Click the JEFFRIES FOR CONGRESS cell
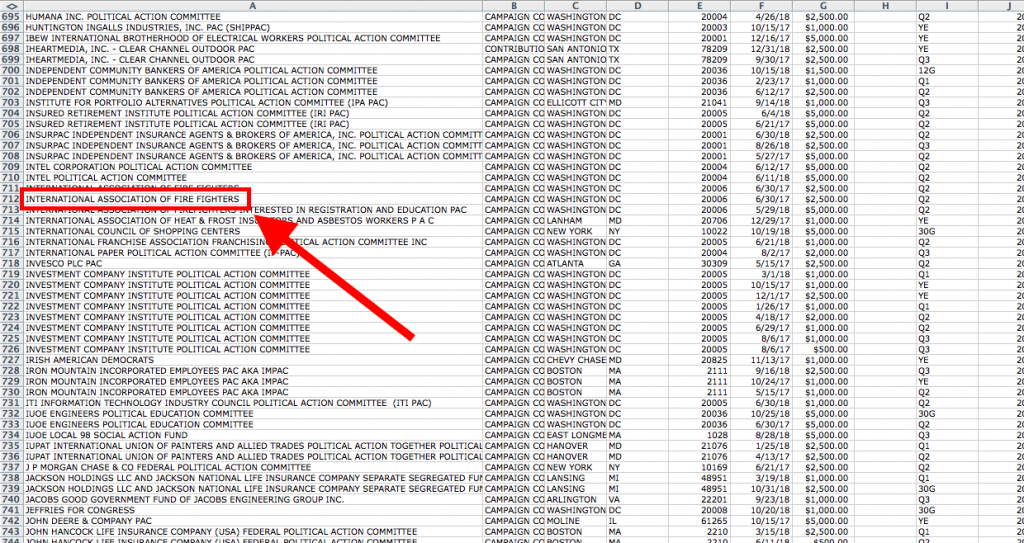 point(253,510)
